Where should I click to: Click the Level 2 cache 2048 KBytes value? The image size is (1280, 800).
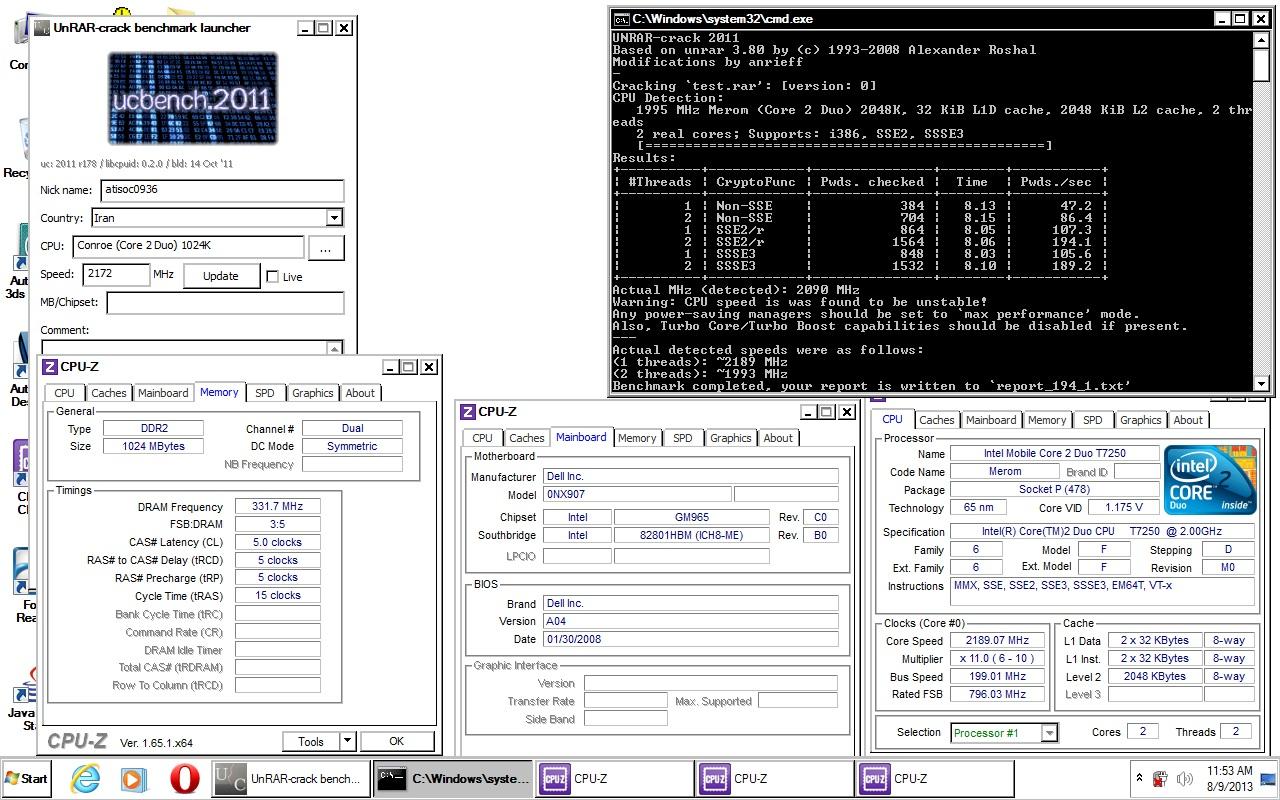(1154, 676)
